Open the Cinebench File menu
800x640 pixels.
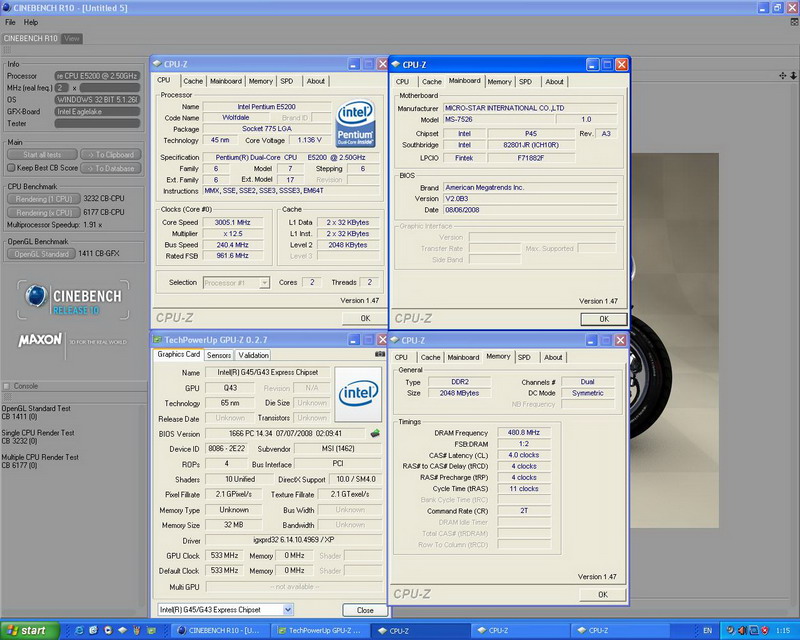click(10, 21)
